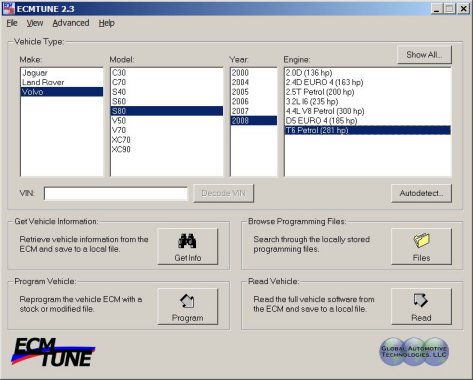This screenshot has width=473, height=380.
Task: Select model XC90
Action: pyautogui.click(x=167, y=149)
